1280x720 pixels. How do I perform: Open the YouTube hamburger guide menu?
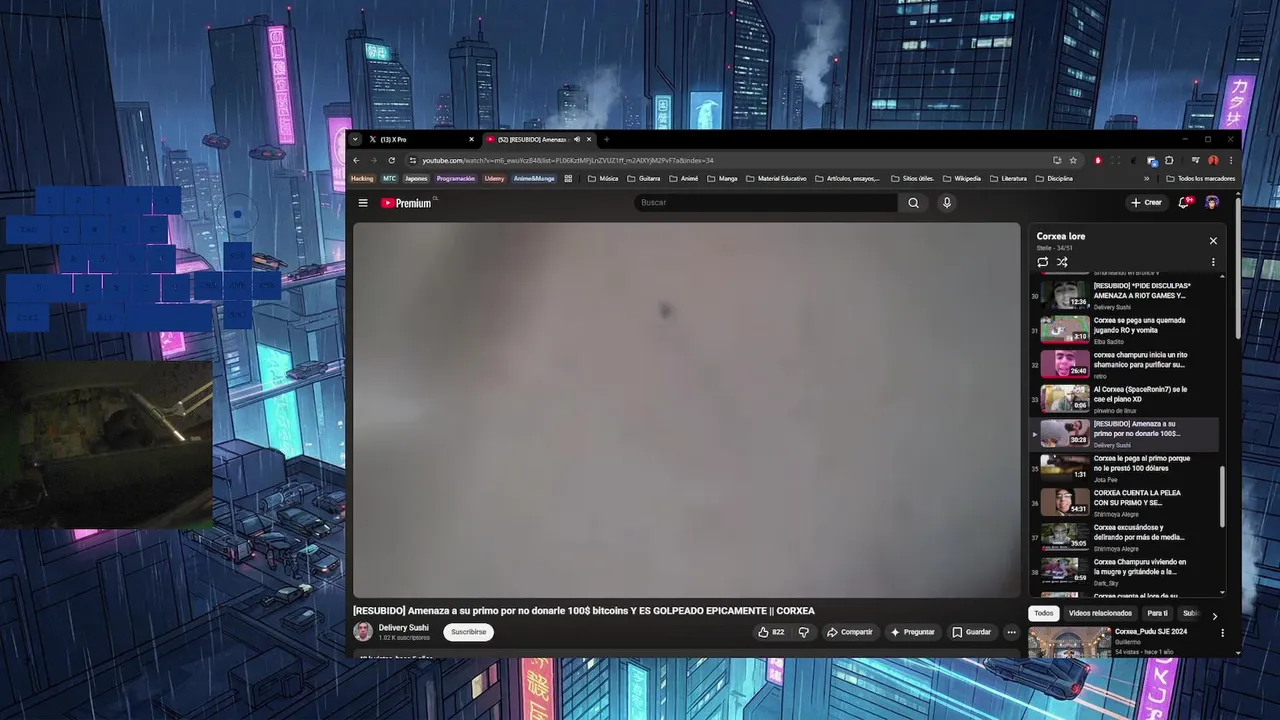click(363, 203)
